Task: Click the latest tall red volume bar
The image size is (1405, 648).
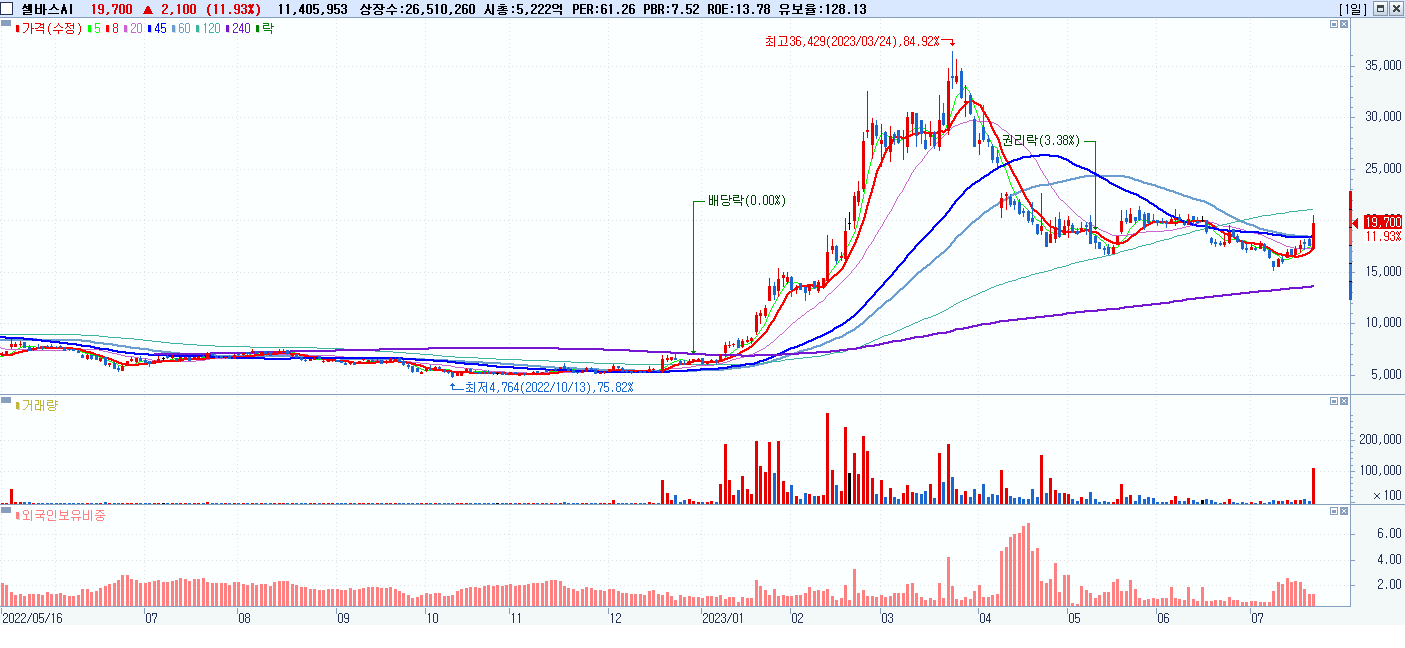Action: click(x=1313, y=485)
